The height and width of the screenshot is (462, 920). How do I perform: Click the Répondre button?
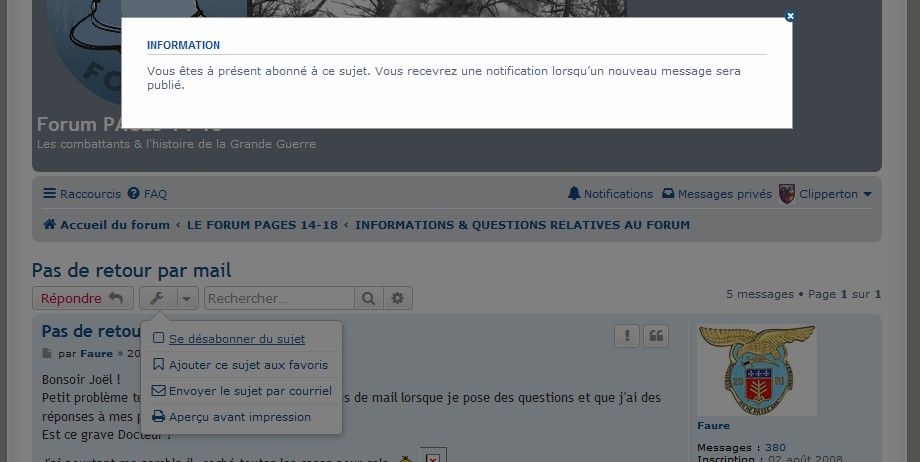click(82, 298)
